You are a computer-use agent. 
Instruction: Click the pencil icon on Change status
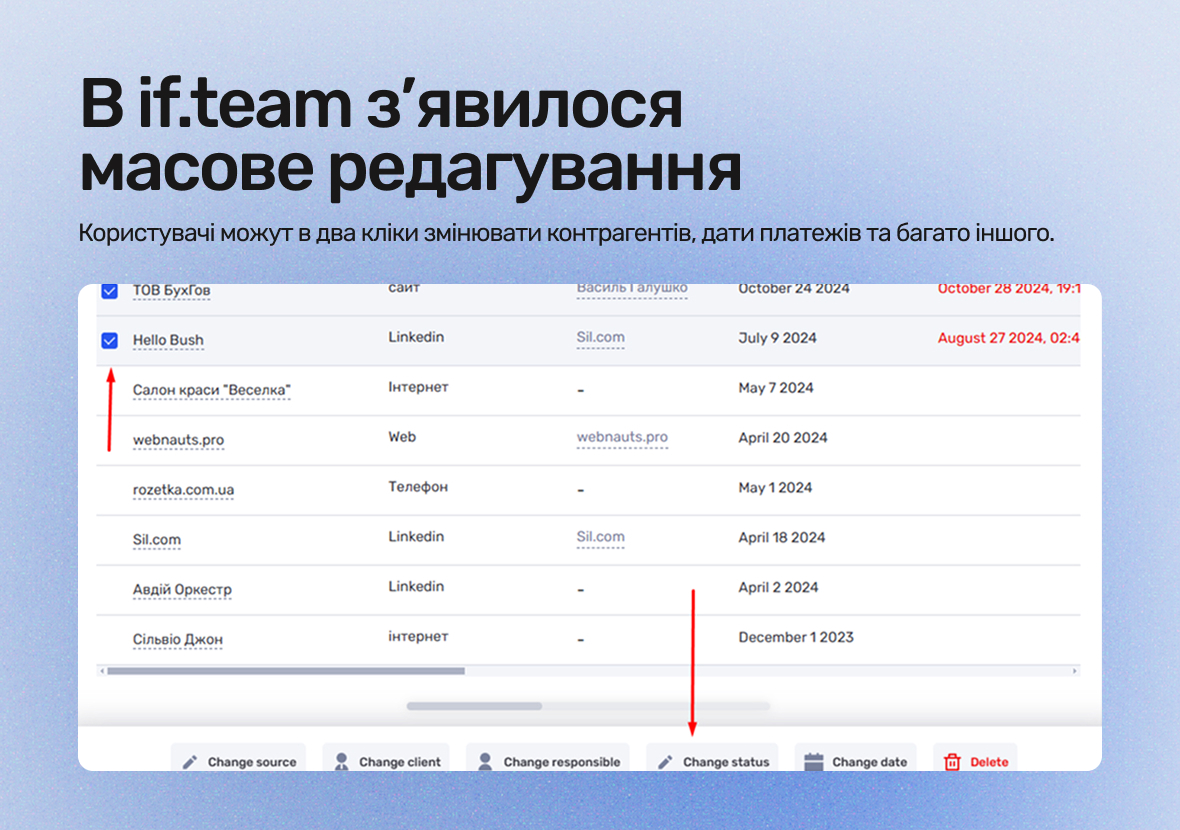(x=665, y=762)
